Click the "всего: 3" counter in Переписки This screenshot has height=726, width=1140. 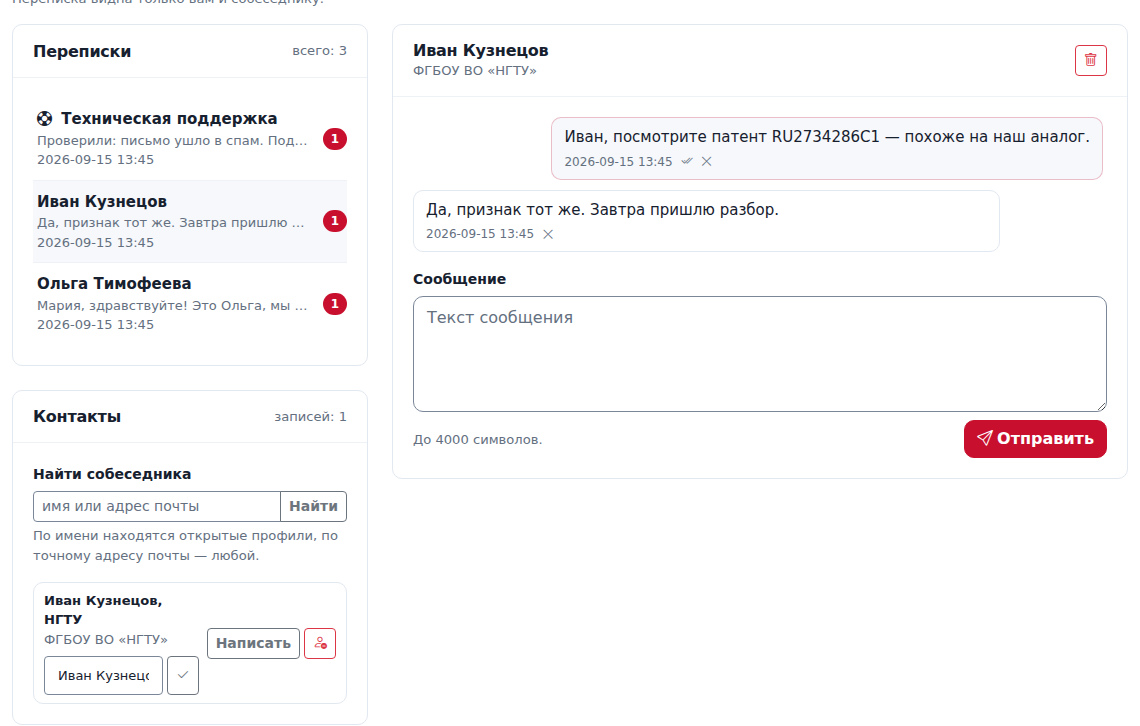tap(319, 51)
